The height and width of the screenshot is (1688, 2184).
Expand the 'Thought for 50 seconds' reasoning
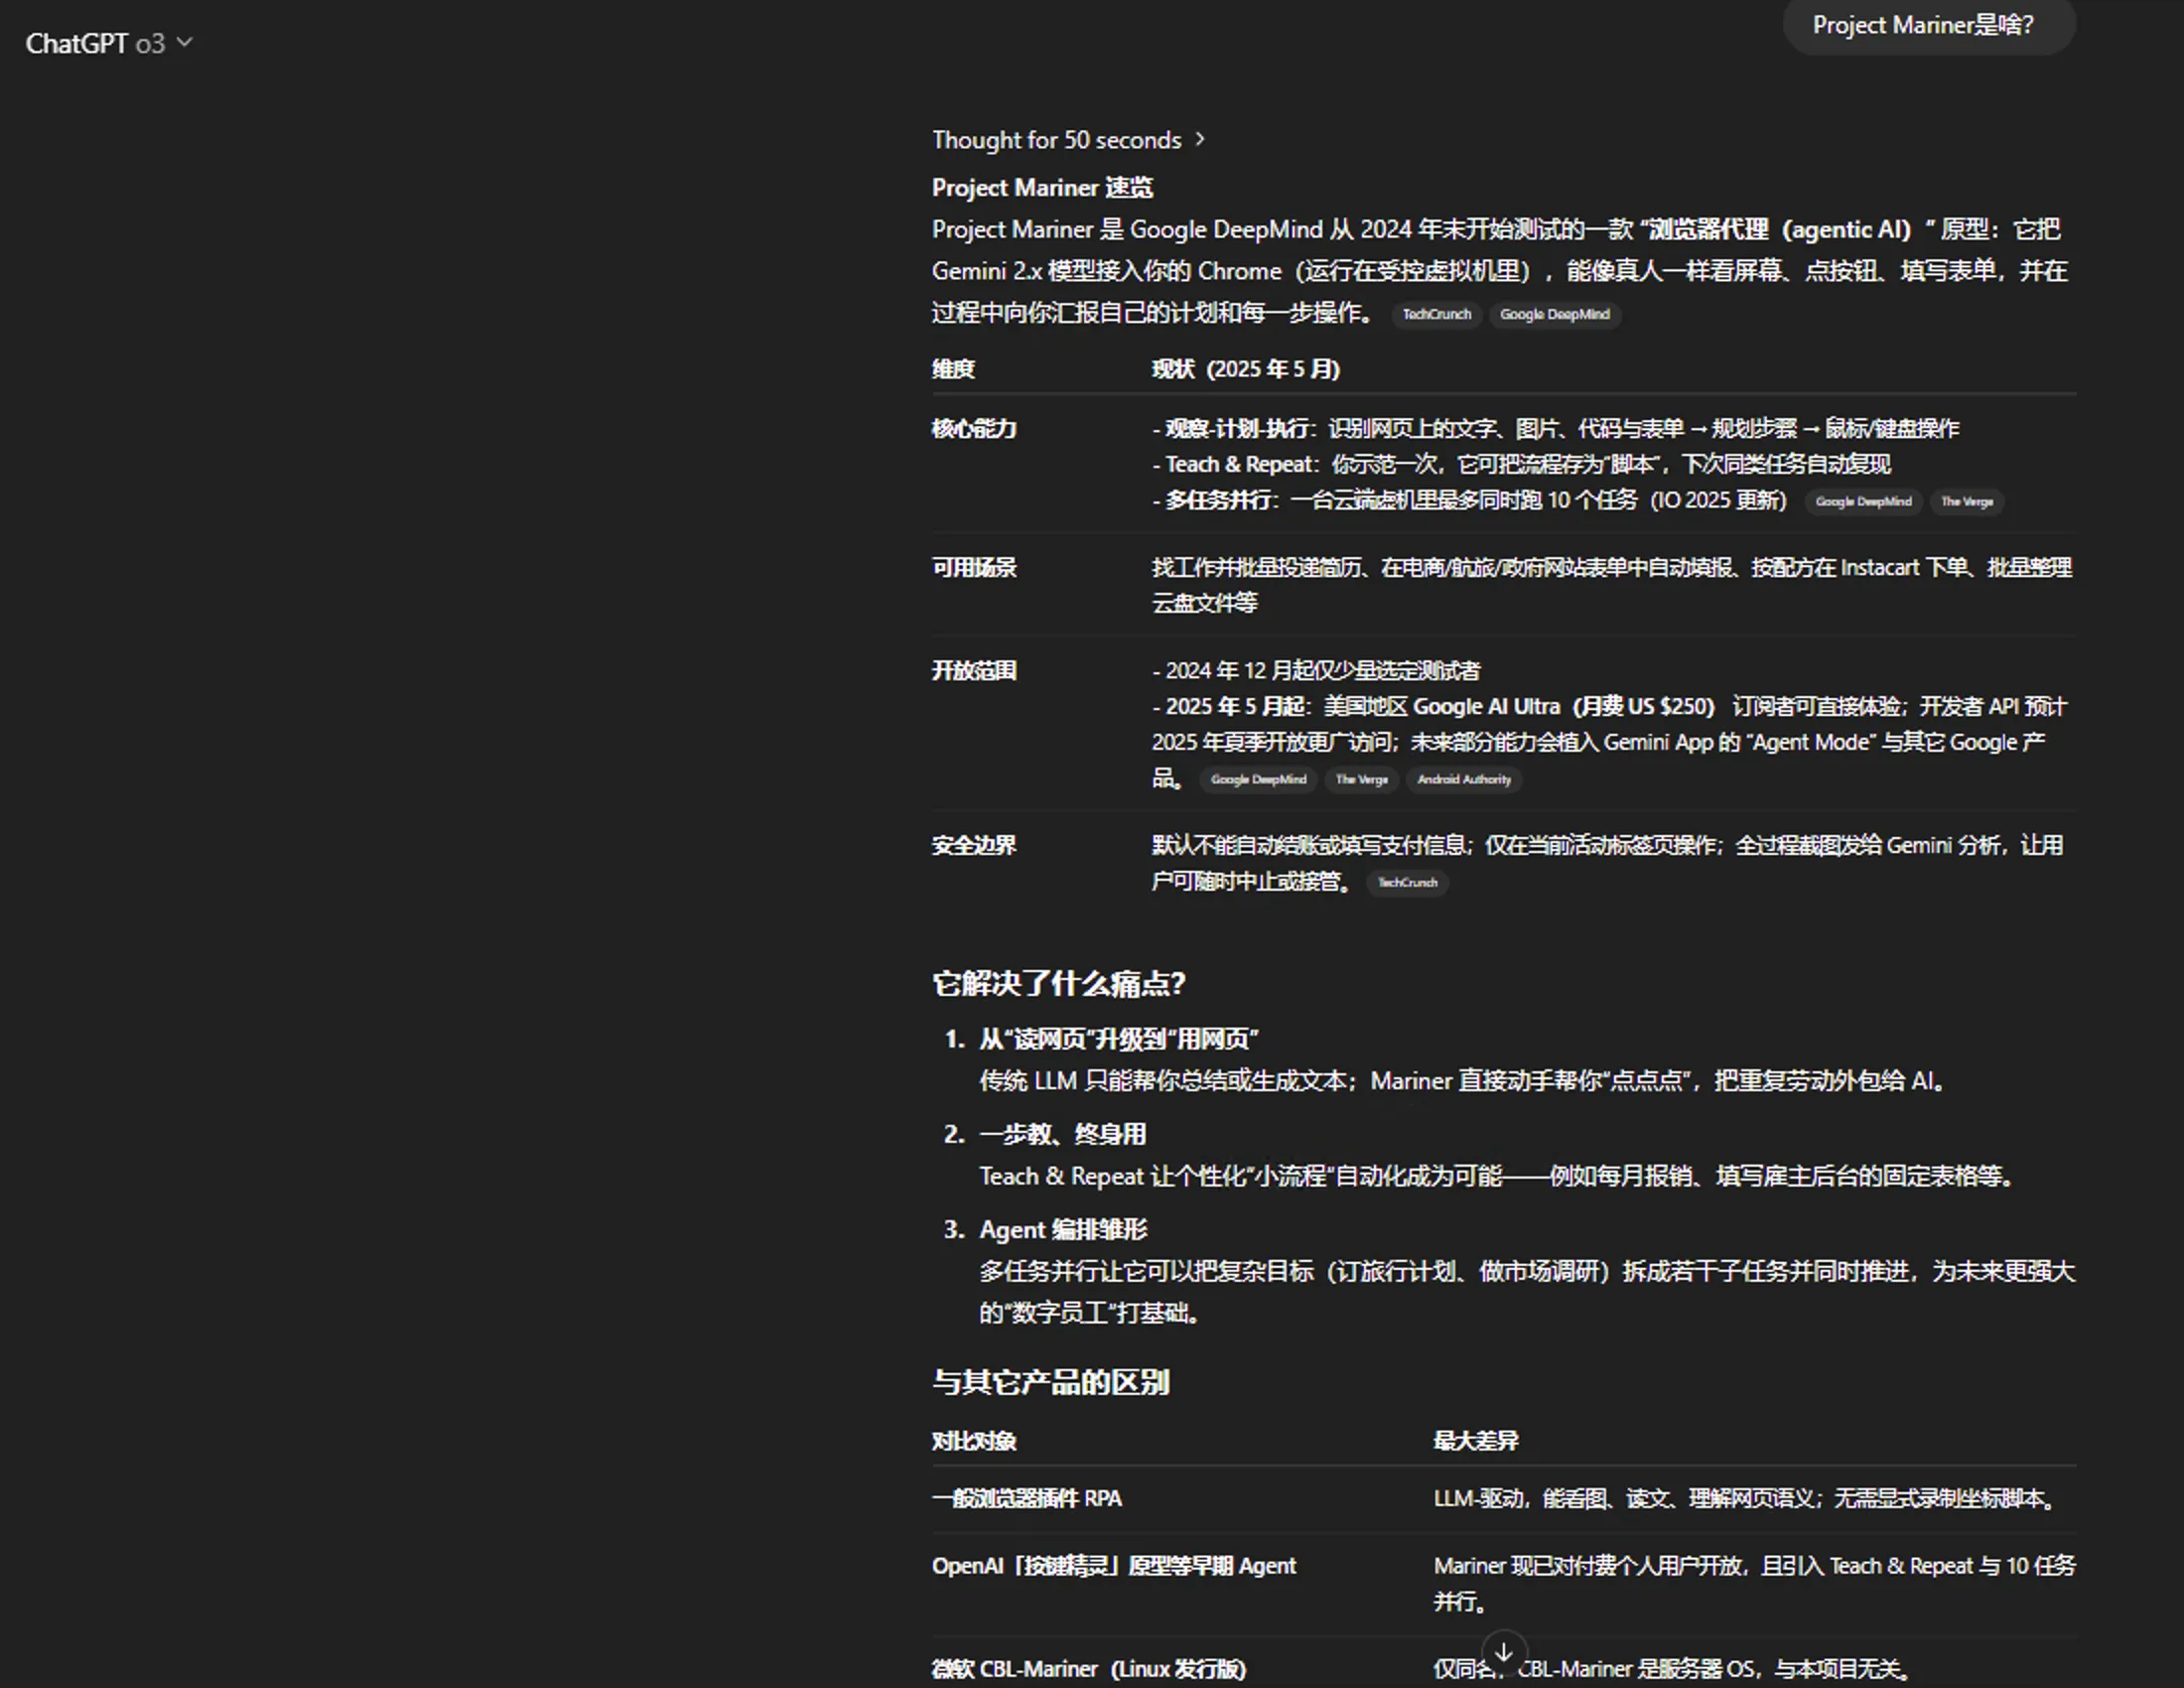pos(1068,140)
